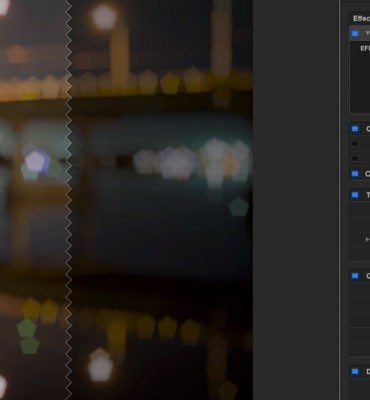Click the empty gray area beside the viewer
The width and height of the screenshot is (370, 400).
click(296, 200)
